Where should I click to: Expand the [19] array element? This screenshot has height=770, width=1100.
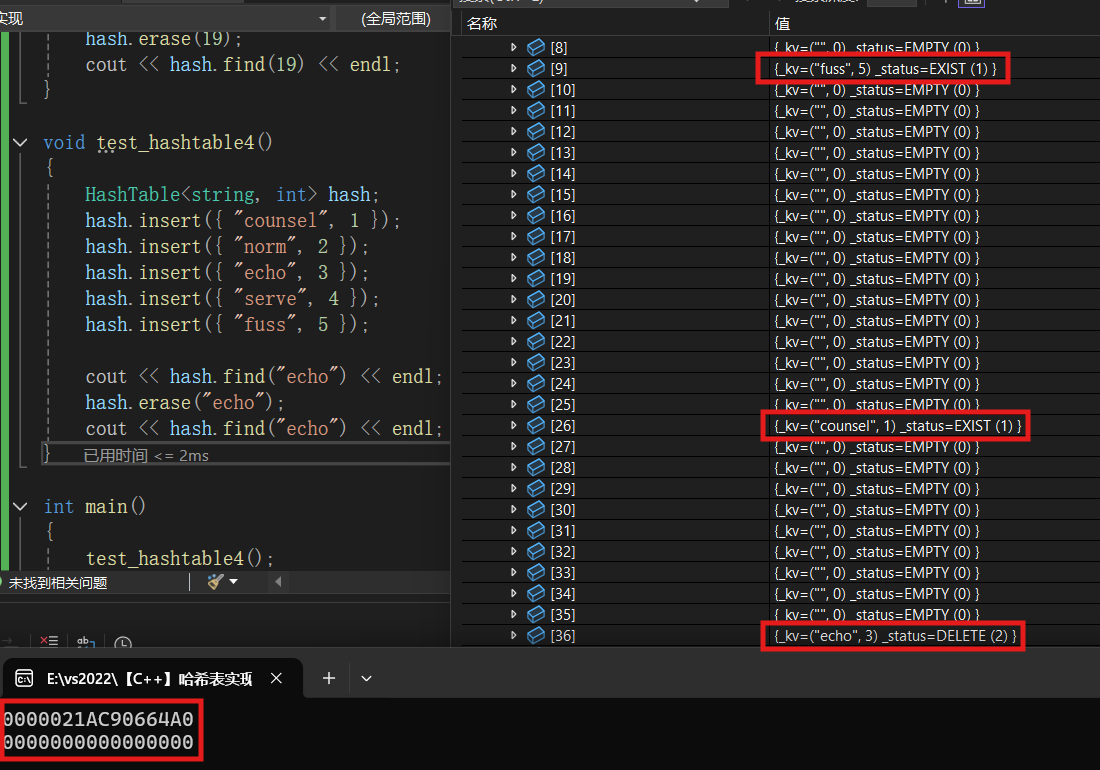pos(514,278)
